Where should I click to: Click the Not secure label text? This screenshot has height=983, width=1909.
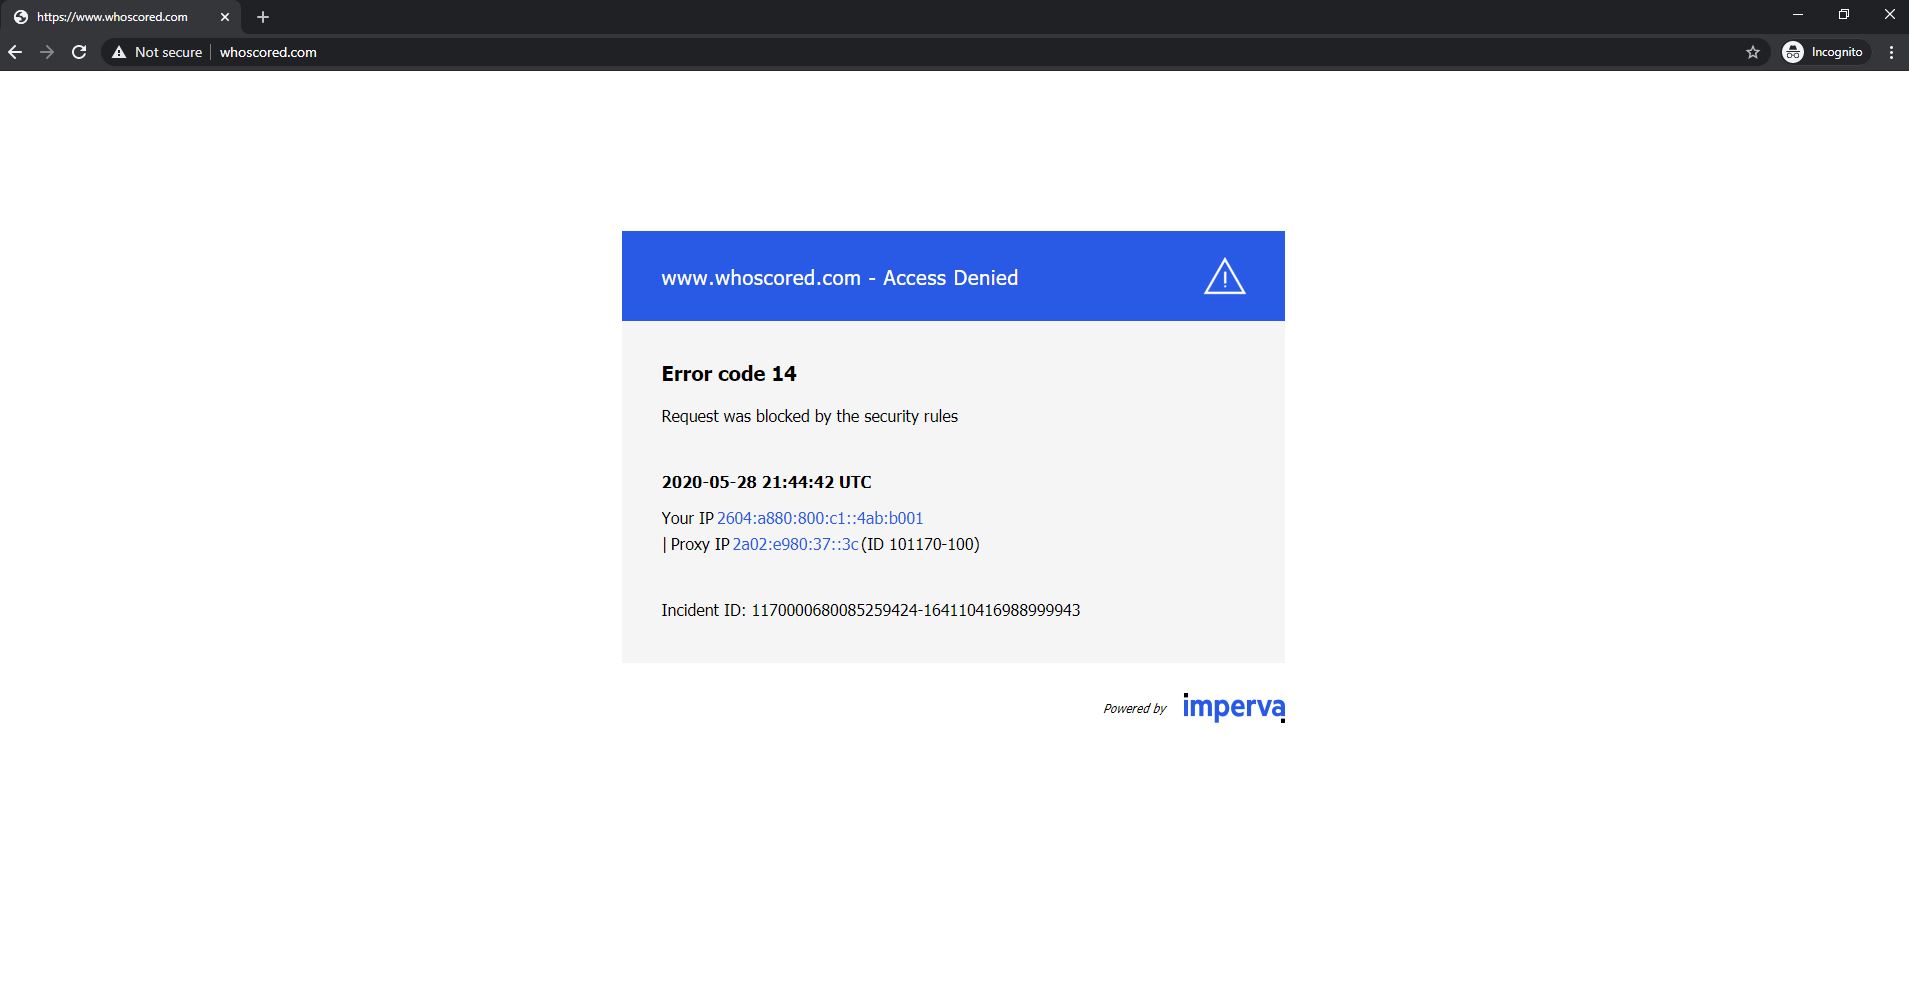point(167,52)
